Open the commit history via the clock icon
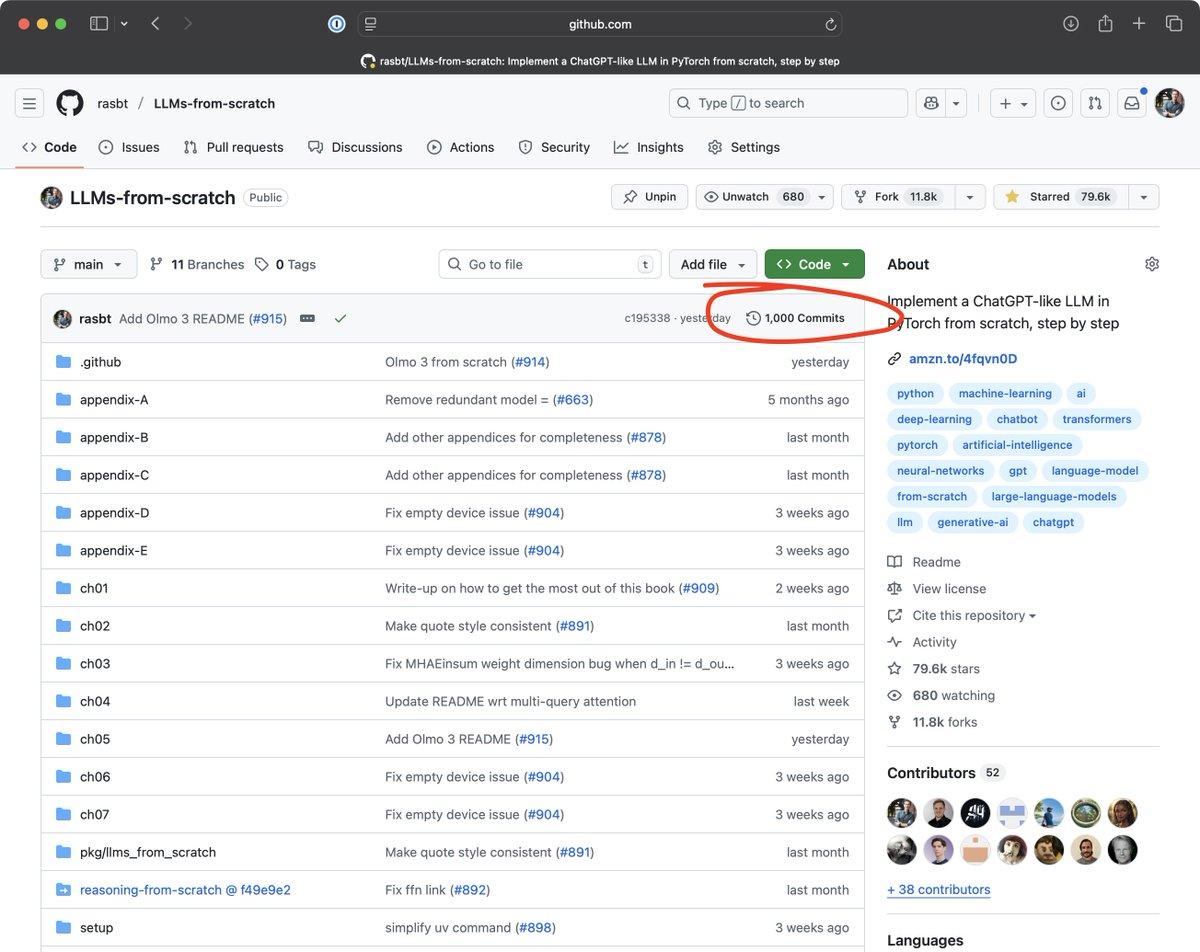The image size is (1200, 952). pyautogui.click(x=753, y=317)
